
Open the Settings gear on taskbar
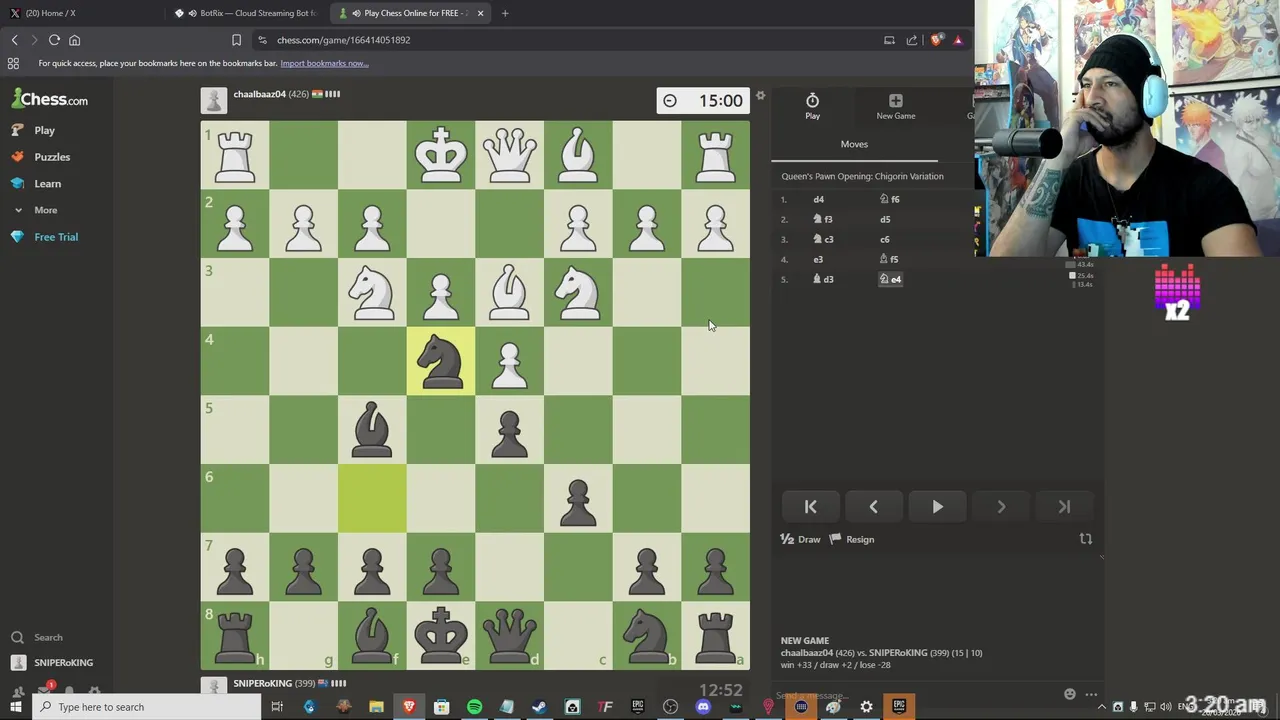click(866, 707)
